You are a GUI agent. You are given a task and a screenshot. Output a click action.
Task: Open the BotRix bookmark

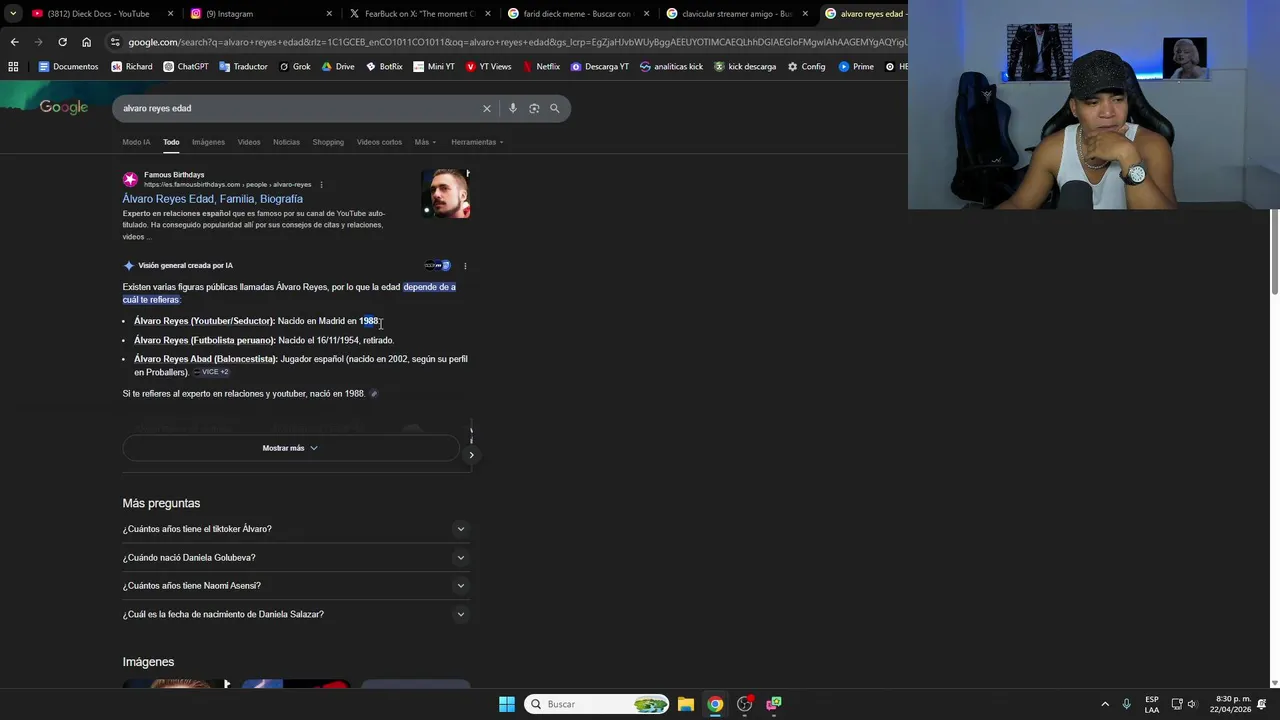(x=384, y=67)
